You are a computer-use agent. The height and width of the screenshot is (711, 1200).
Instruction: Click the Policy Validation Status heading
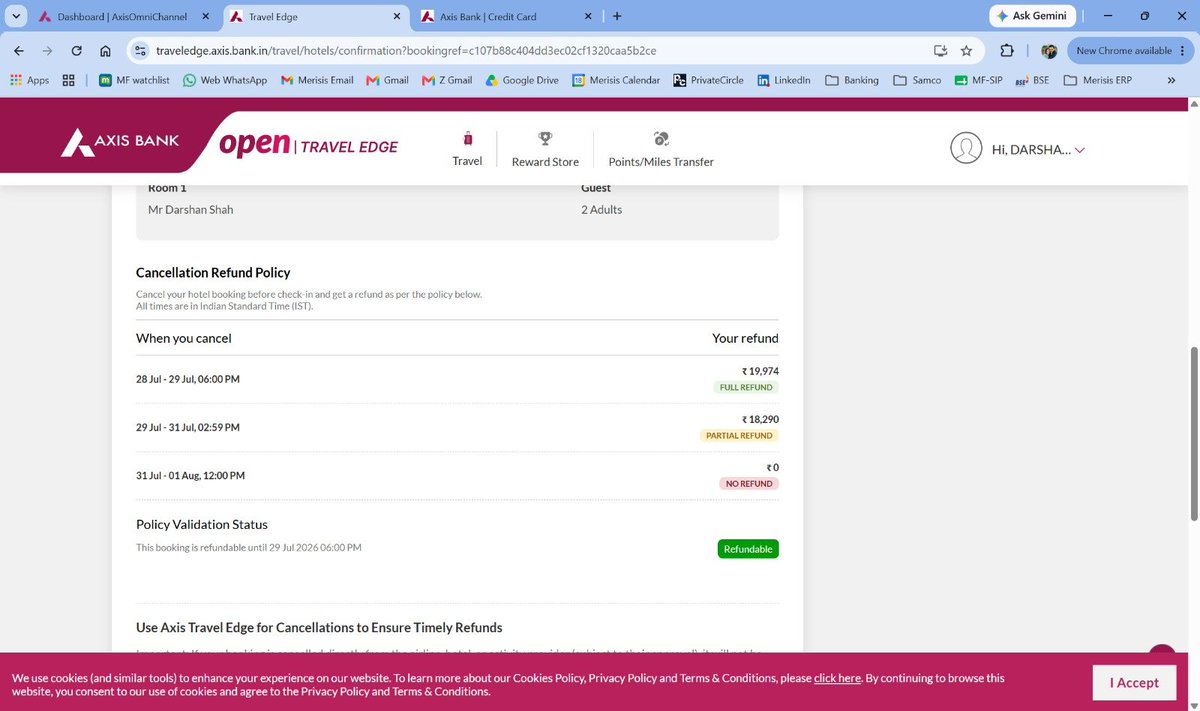click(202, 524)
